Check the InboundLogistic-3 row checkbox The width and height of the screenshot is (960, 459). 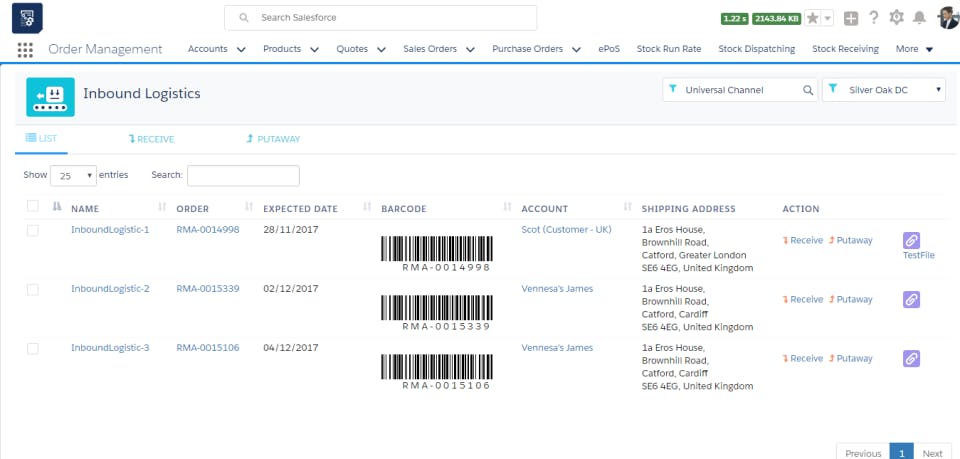[x=33, y=348]
